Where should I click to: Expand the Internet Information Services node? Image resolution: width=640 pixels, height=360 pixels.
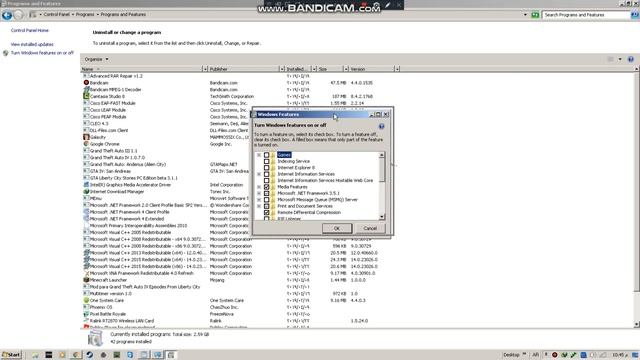click(x=259, y=174)
